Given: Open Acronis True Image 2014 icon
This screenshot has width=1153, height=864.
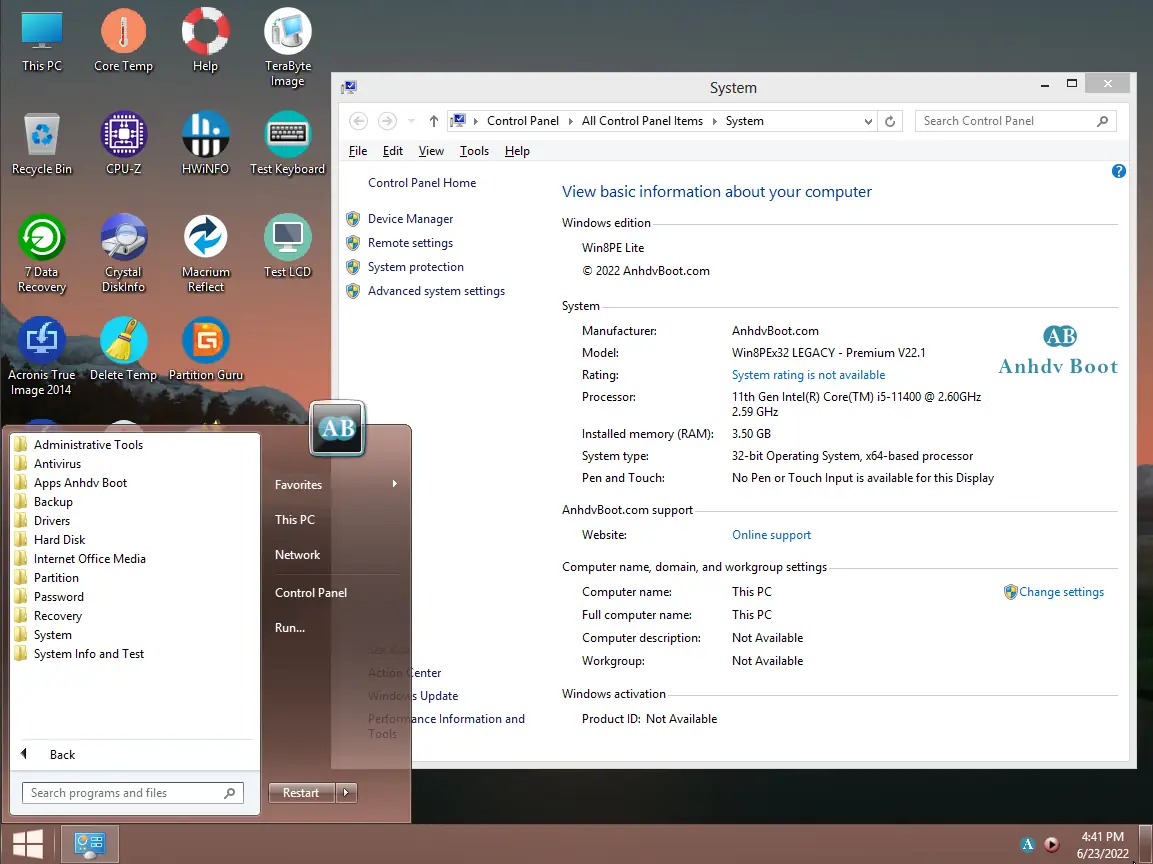Looking at the screenshot, I should [42, 357].
